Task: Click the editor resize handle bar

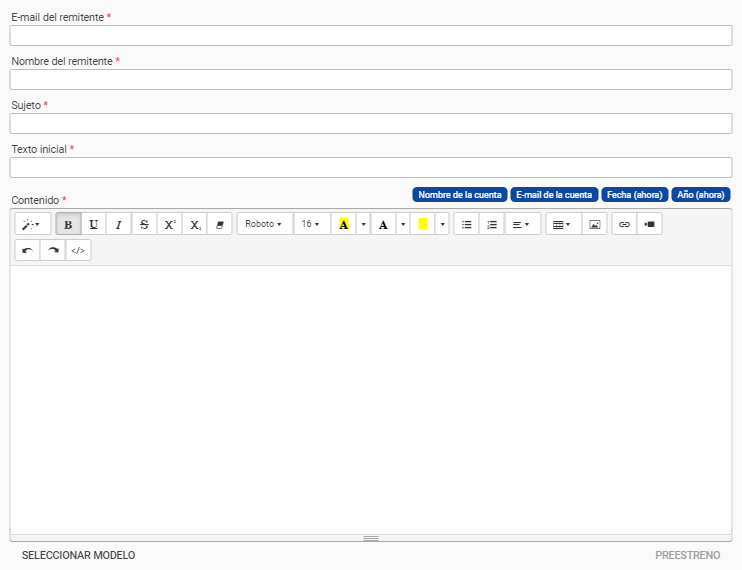Action: (x=371, y=538)
